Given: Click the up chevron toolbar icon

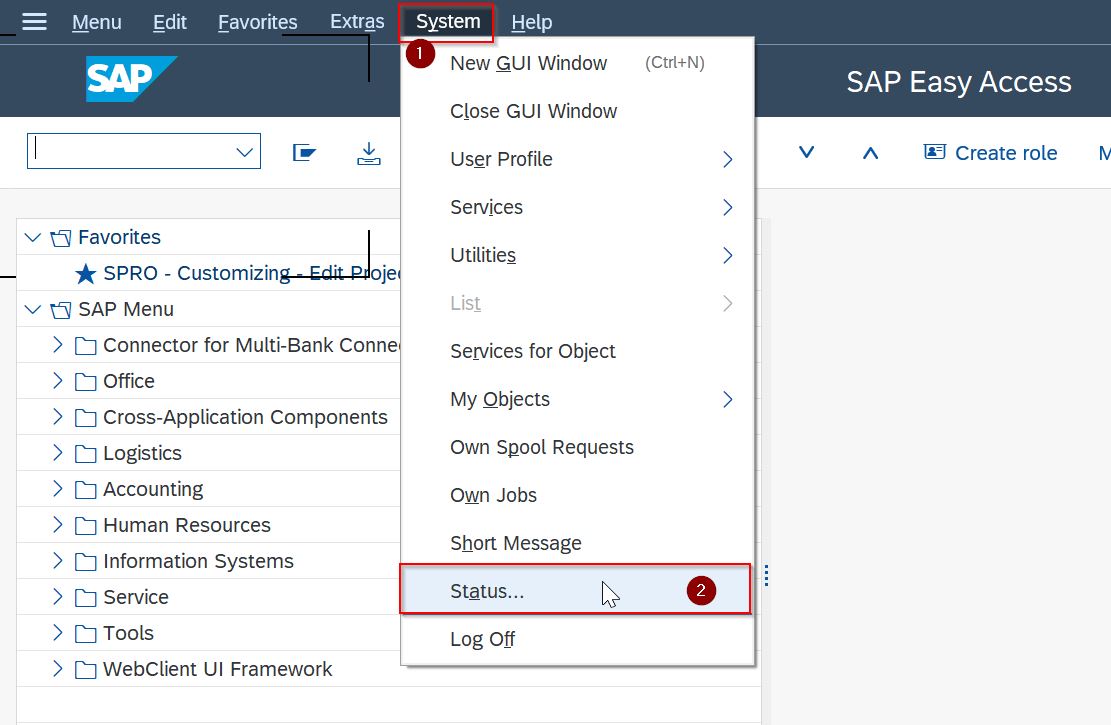Looking at the screenshot, I should (x=870, y=153).
